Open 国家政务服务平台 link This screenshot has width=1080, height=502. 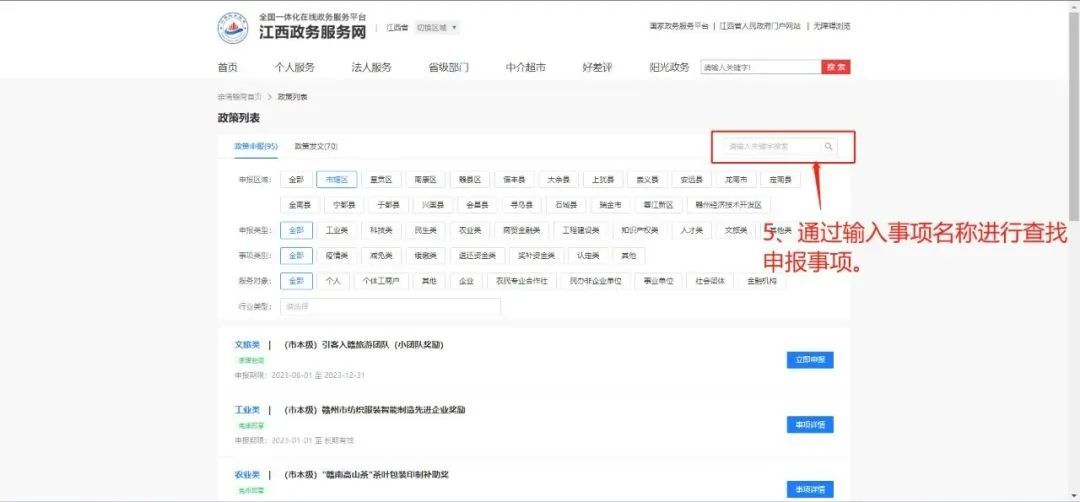pyautogui.click(x=679, y=26)
